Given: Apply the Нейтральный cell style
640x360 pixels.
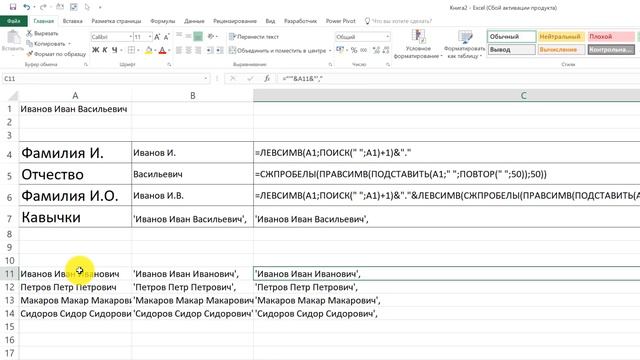Looking at the screenshot, I should pyautogui.click(x=561, y=36).
